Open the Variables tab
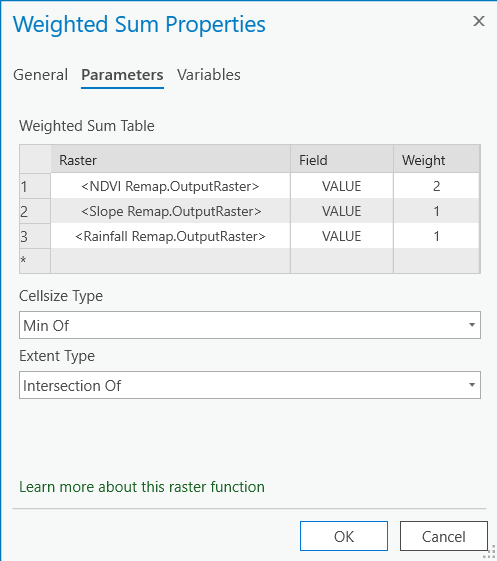 pos(209,75)
